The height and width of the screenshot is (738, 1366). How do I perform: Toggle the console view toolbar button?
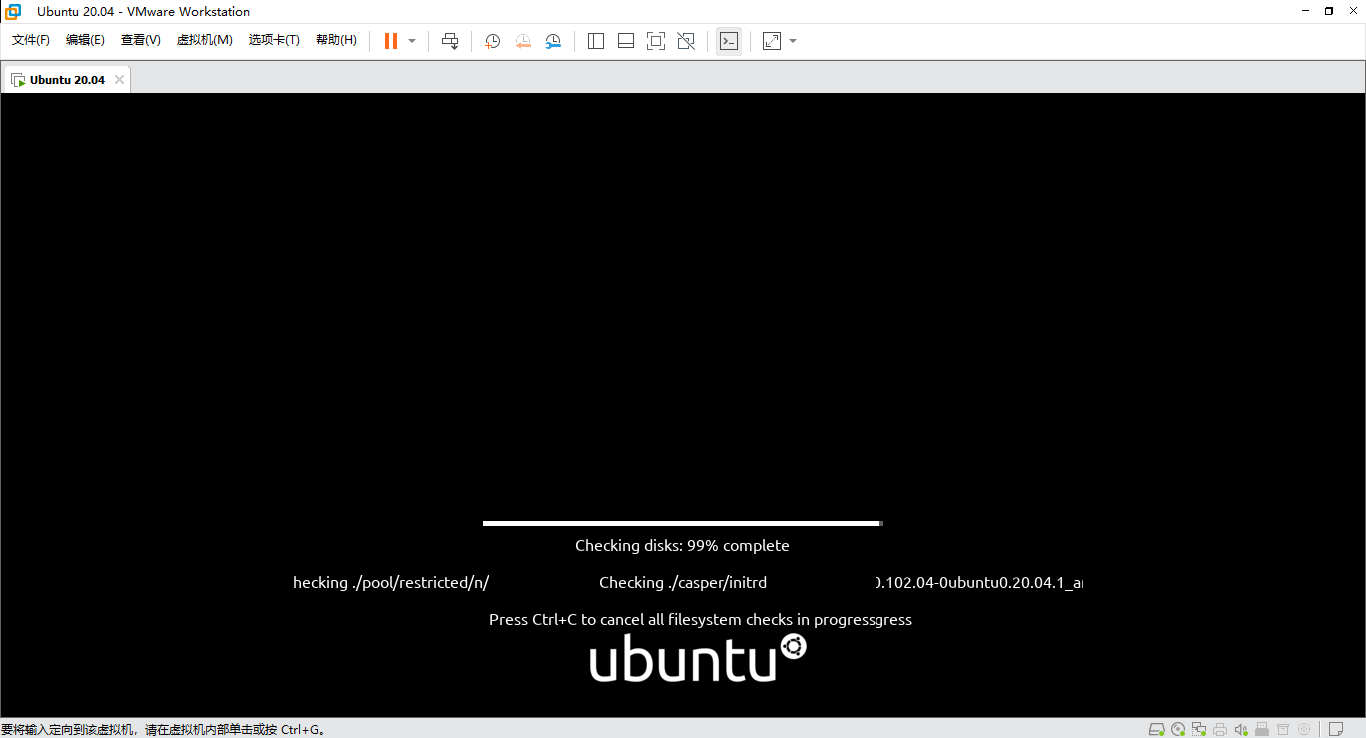click(729, 41)
